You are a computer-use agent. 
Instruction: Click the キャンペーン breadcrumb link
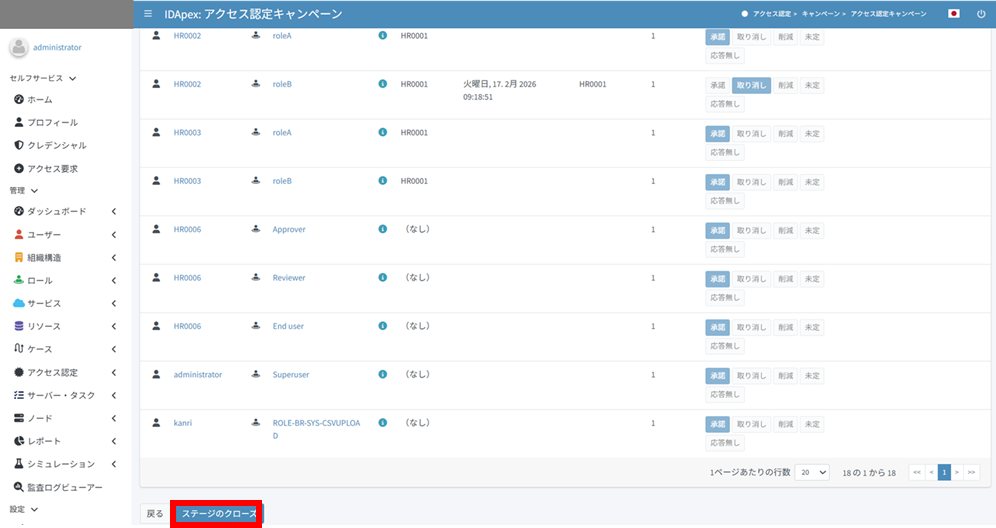(821, 14)
